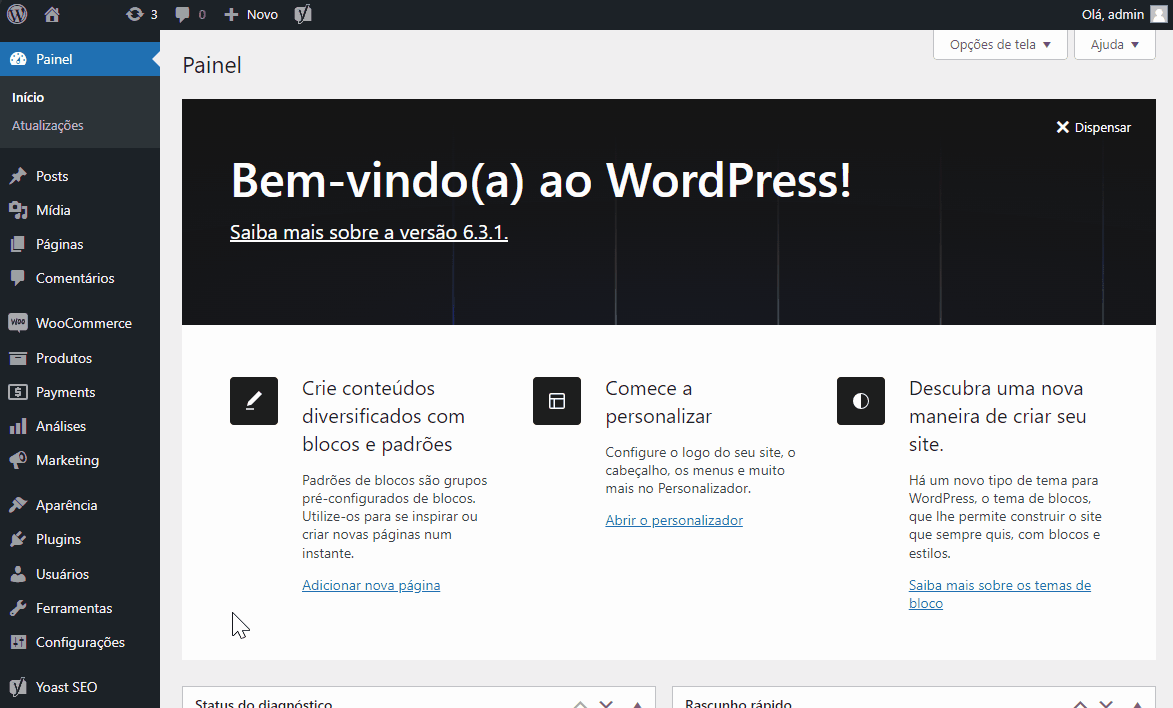Click the Painel page heading
1173x708 pixels.
pos(212,65)
